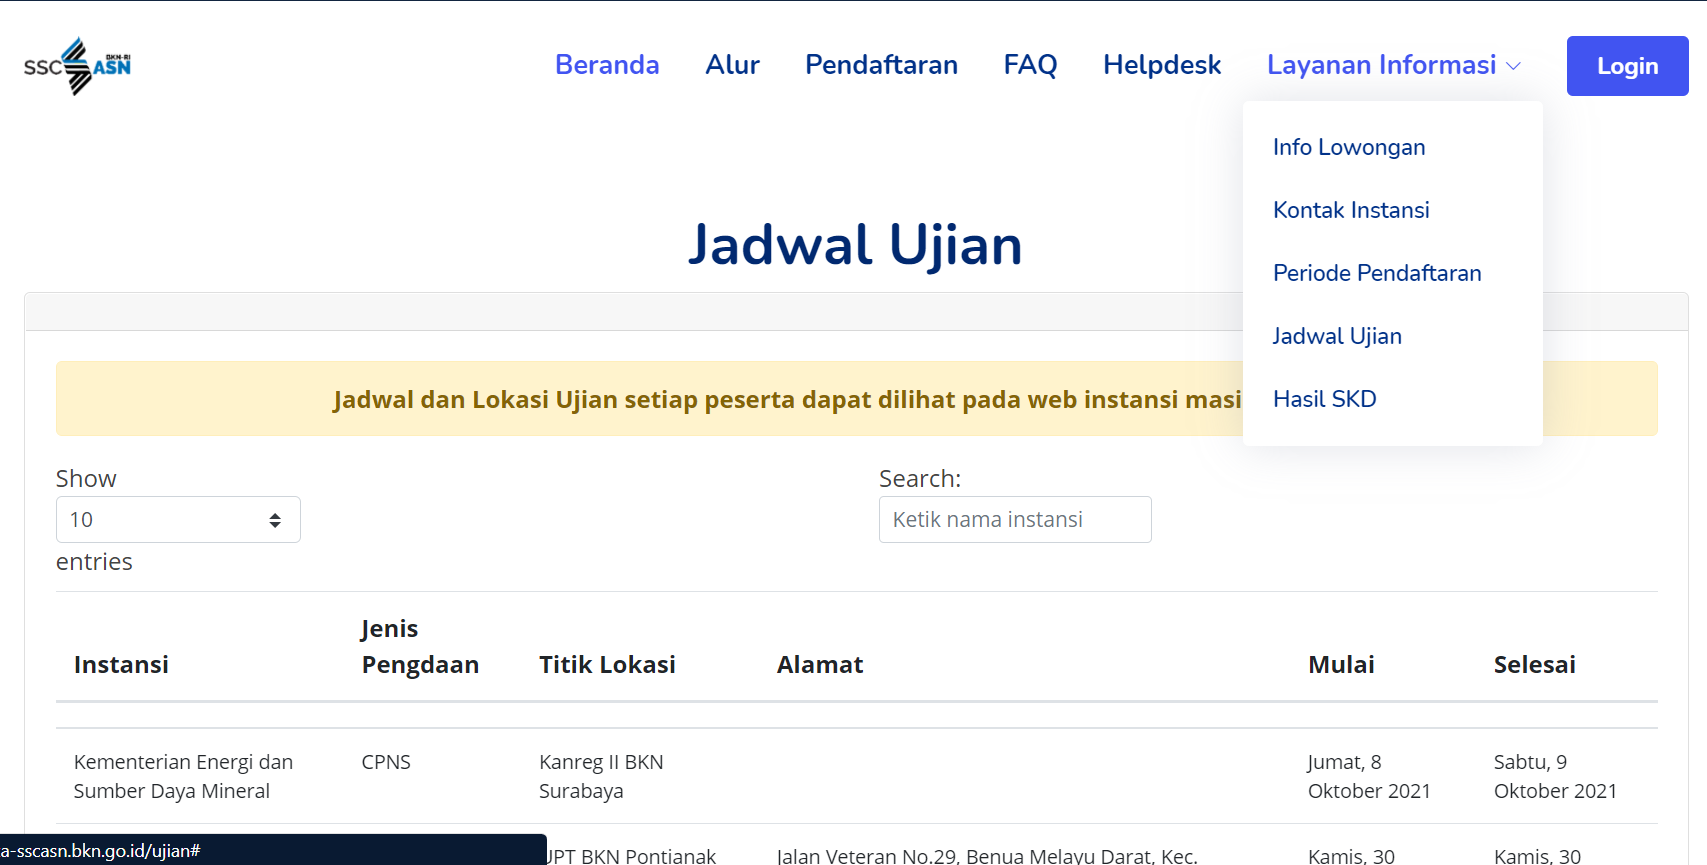Sort by the Selesai column header
The image size is (1707, 865).
coord(1534,665)
